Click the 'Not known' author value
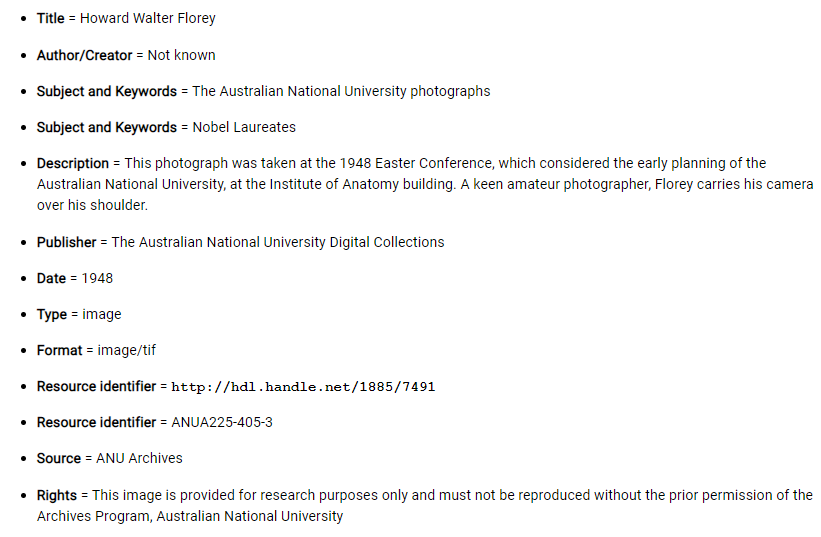The height and width of the screenshot is (537, 821). tap(181, 55)
